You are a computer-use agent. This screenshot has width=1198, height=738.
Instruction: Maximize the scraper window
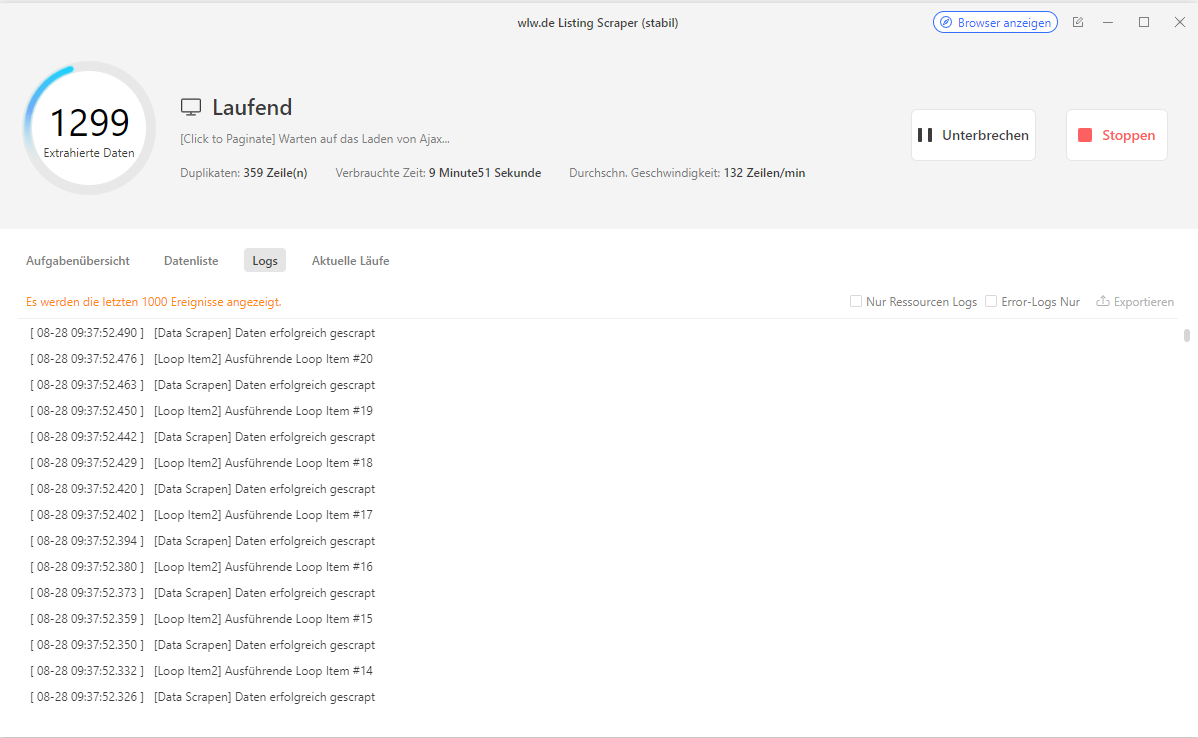click(x=1144, y=22)
